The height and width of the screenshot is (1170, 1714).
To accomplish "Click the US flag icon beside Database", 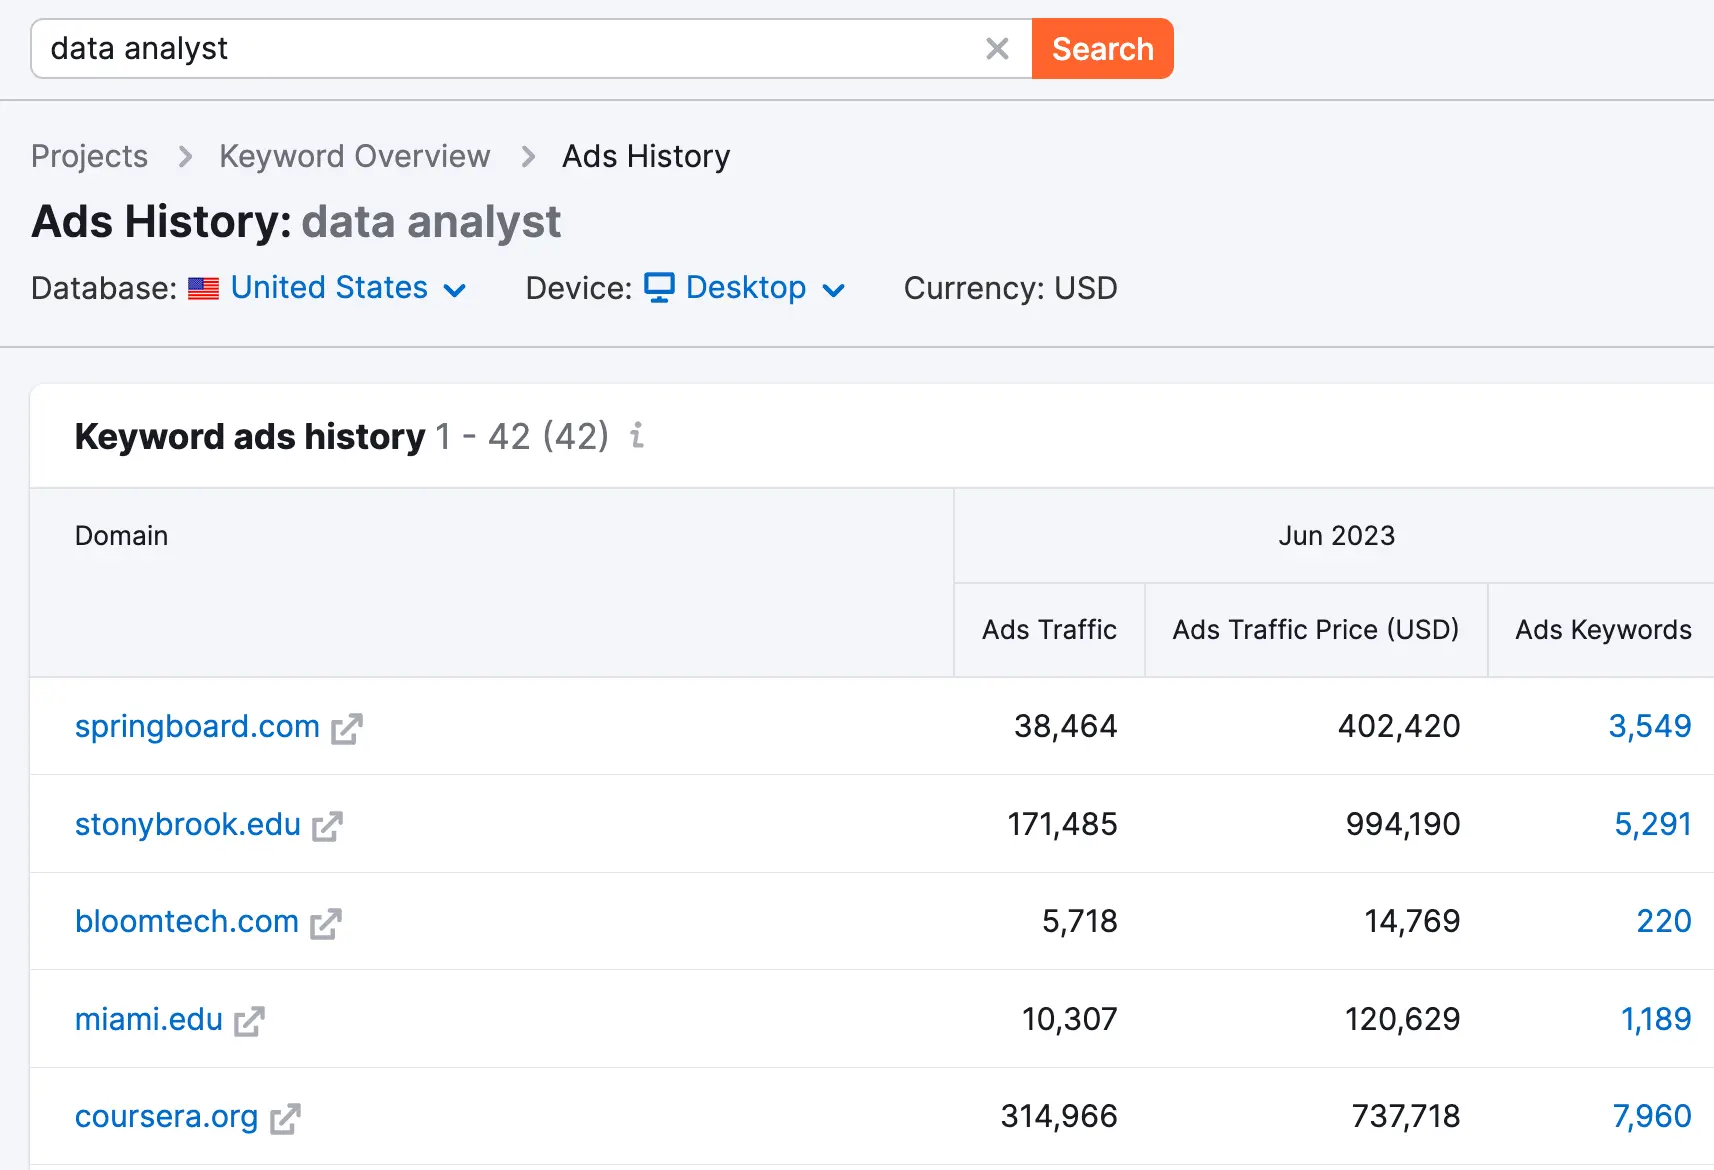I will [204, 289].
